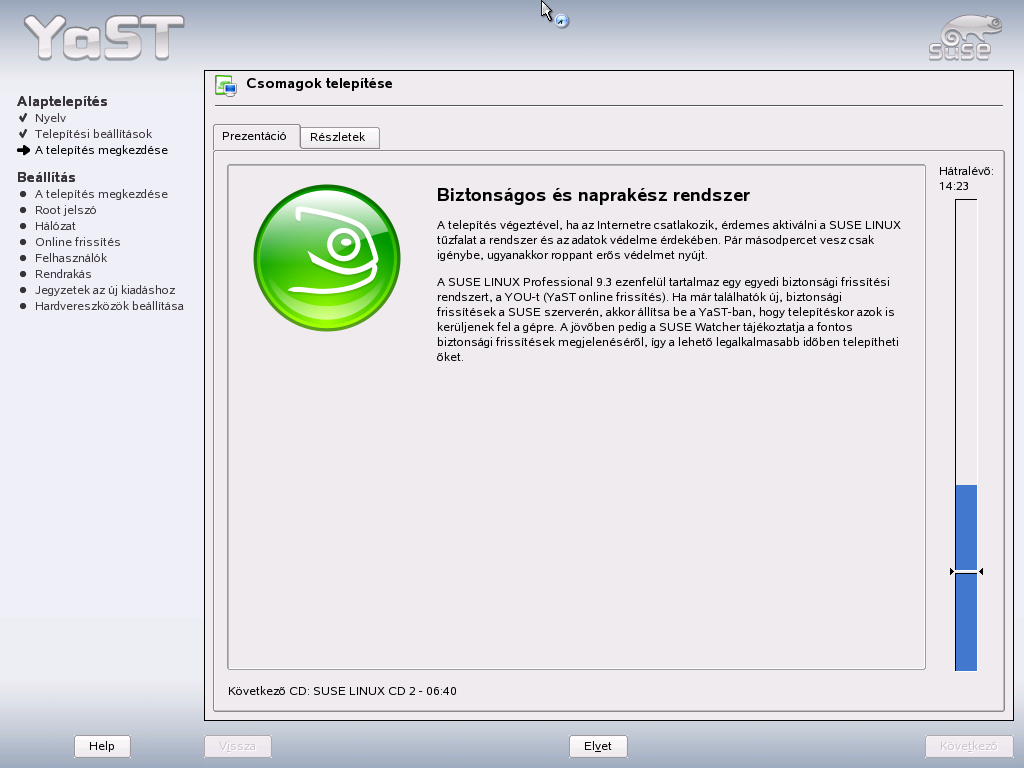Image resolution: width=1024 pixels, height=768 pixels.
Task: Select the Nyelv step in sidebar
Action: pyautogui.click(x=50, y=118)
